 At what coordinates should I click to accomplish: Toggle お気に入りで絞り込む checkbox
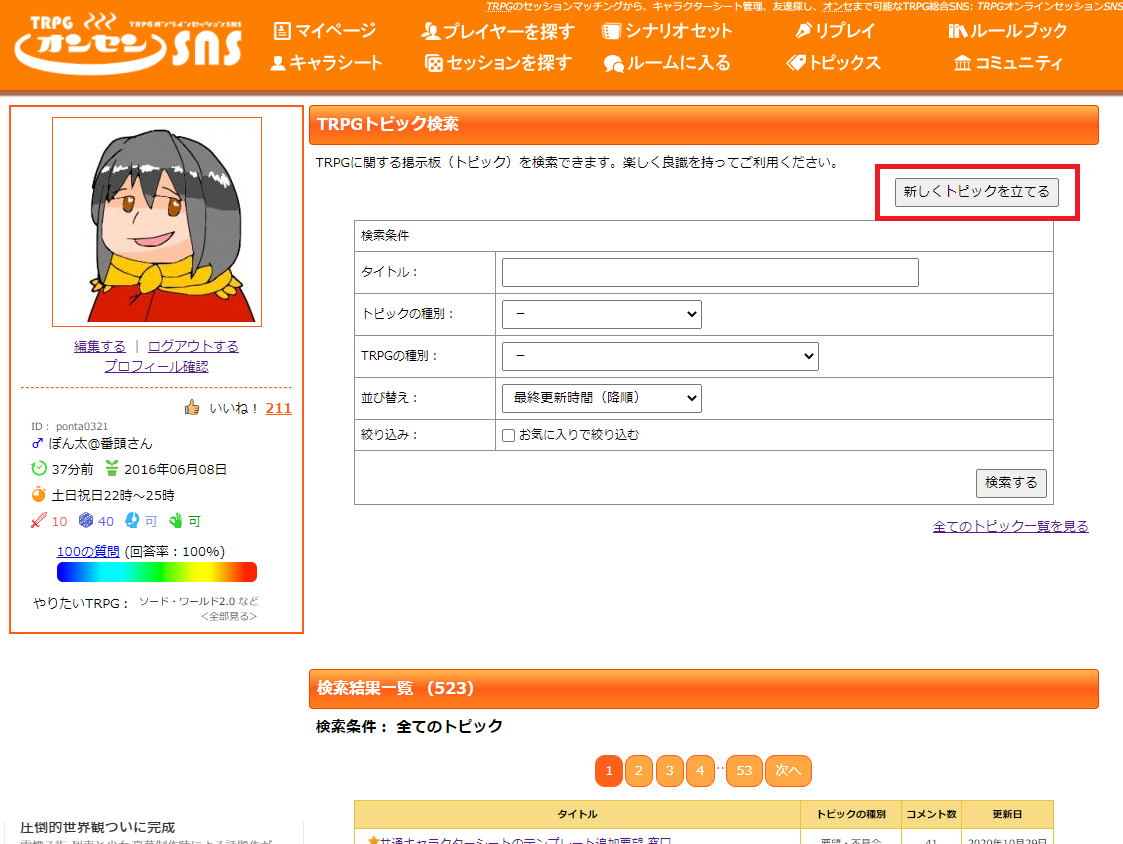pyautogui.click(x=509, y=436)
